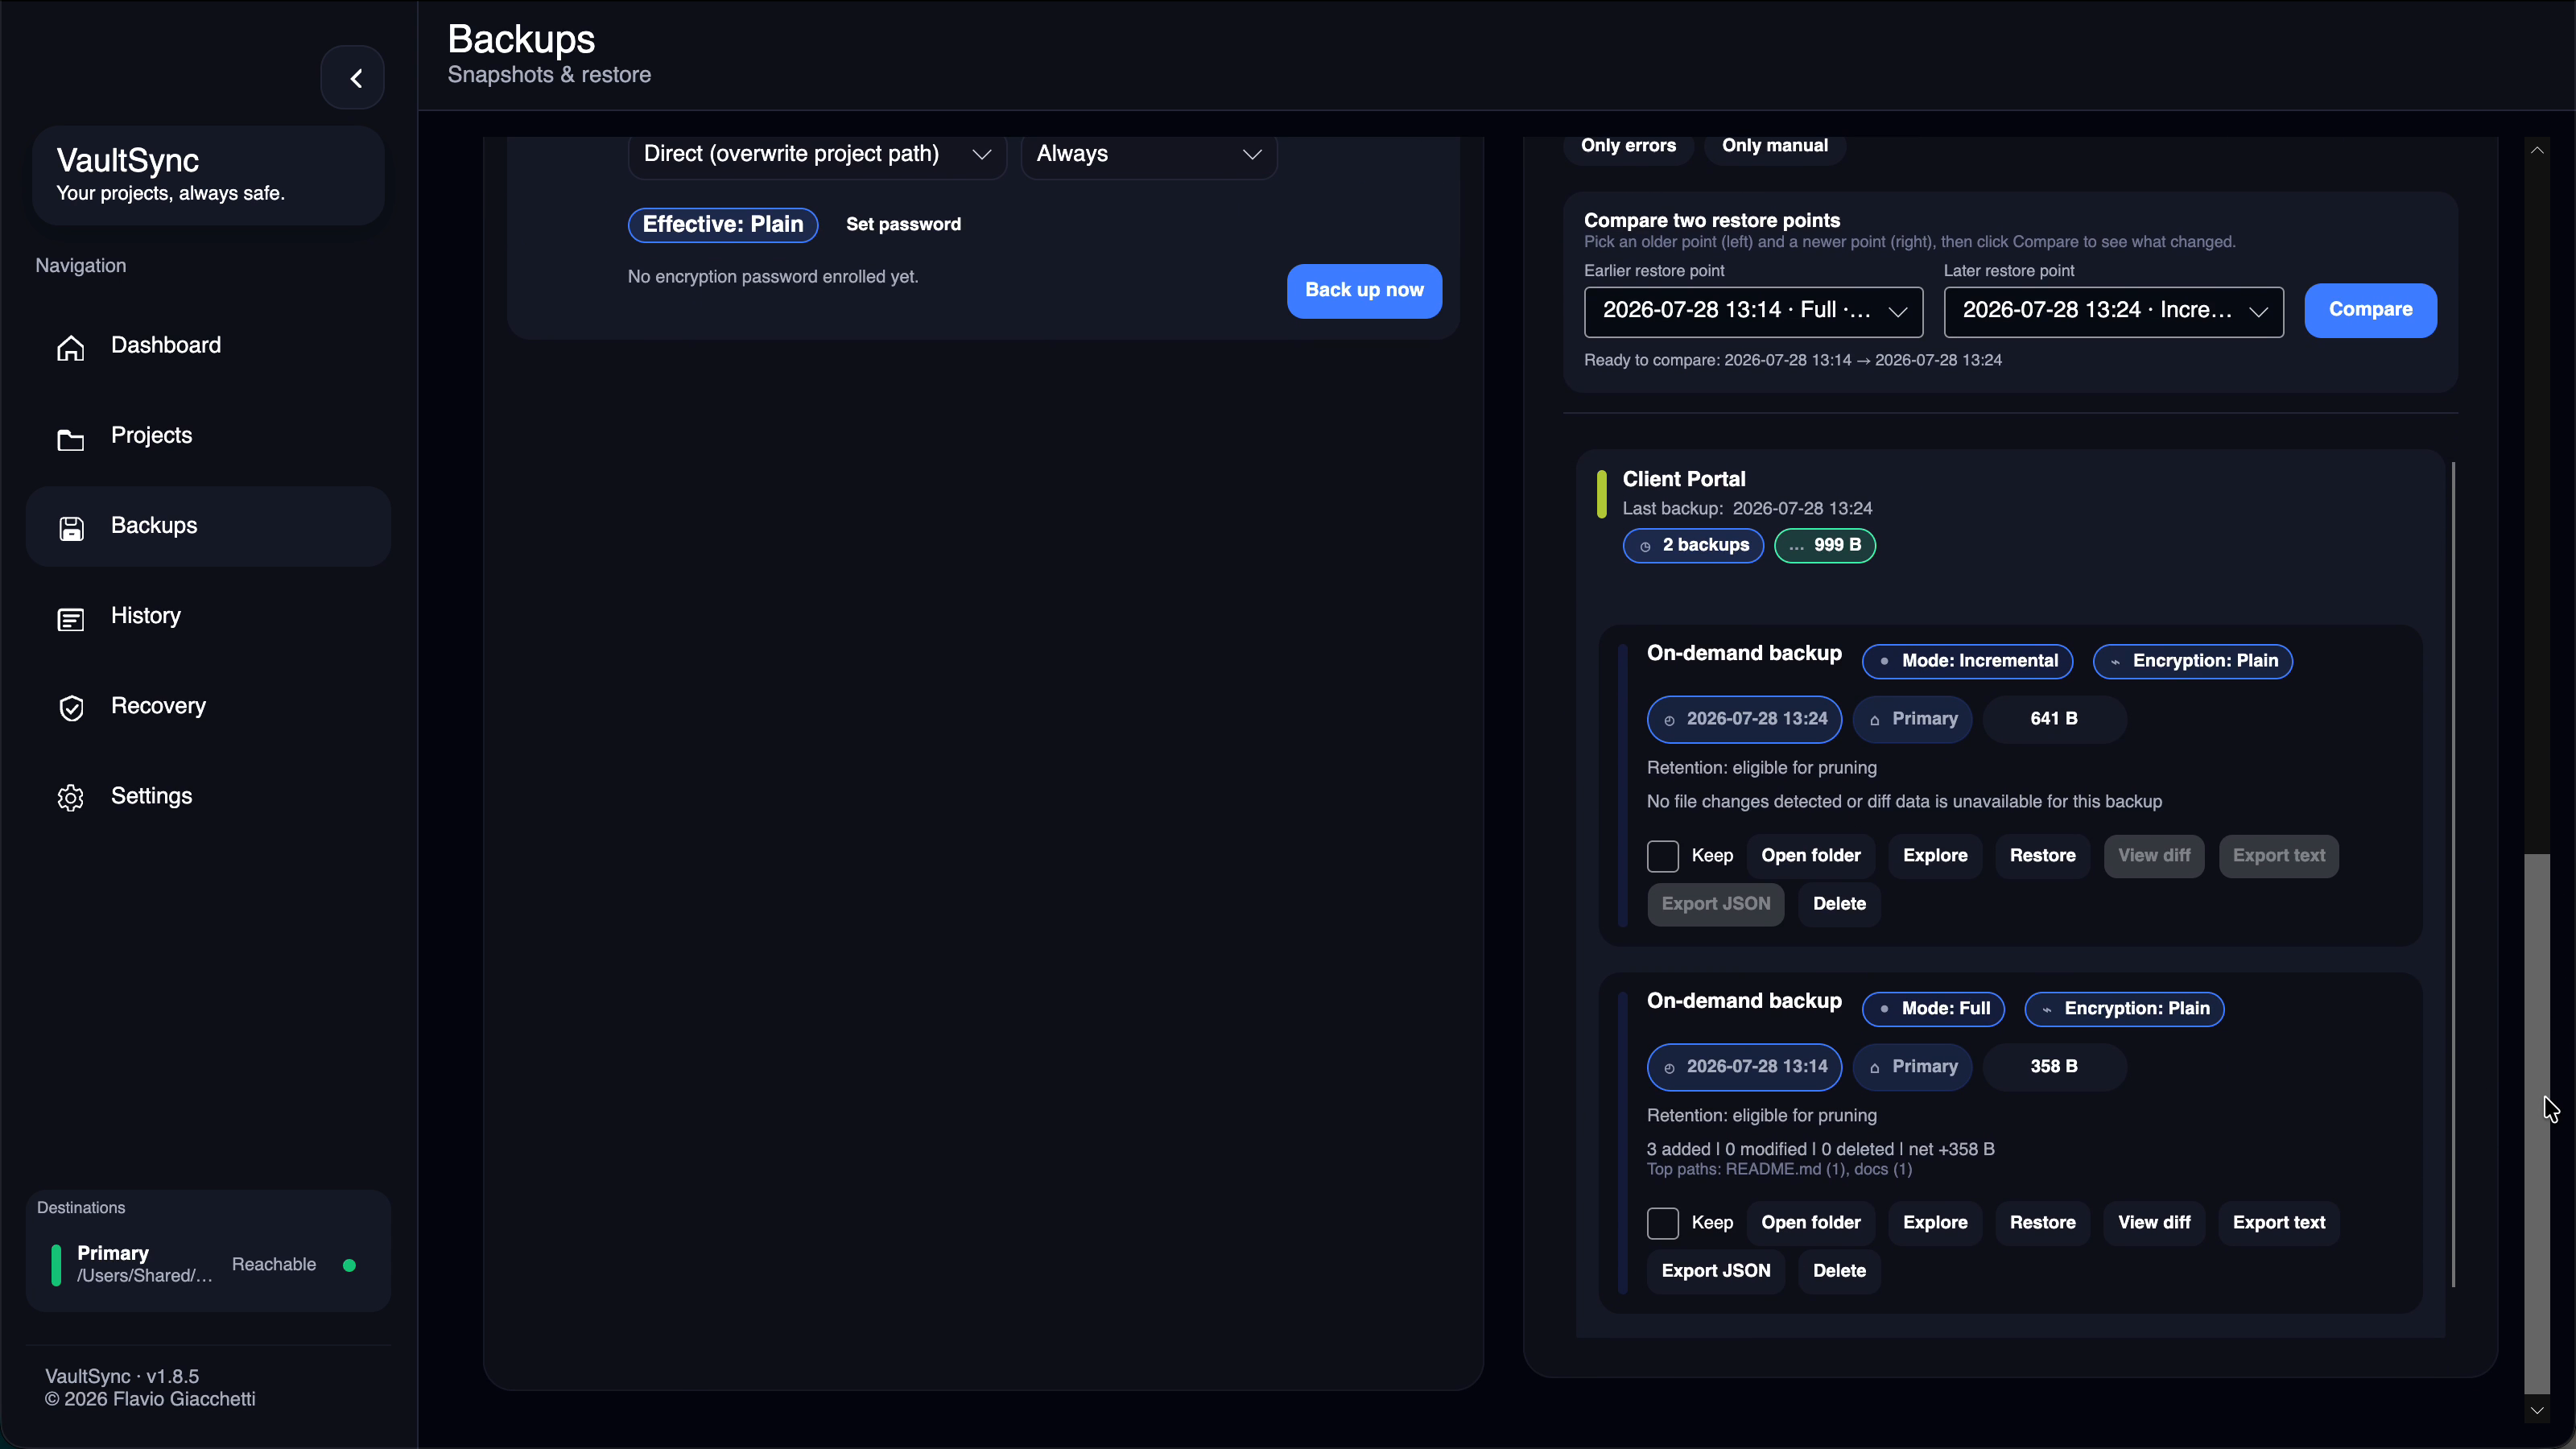Export text for the 13:14 full backup

pos(2279,1223)
